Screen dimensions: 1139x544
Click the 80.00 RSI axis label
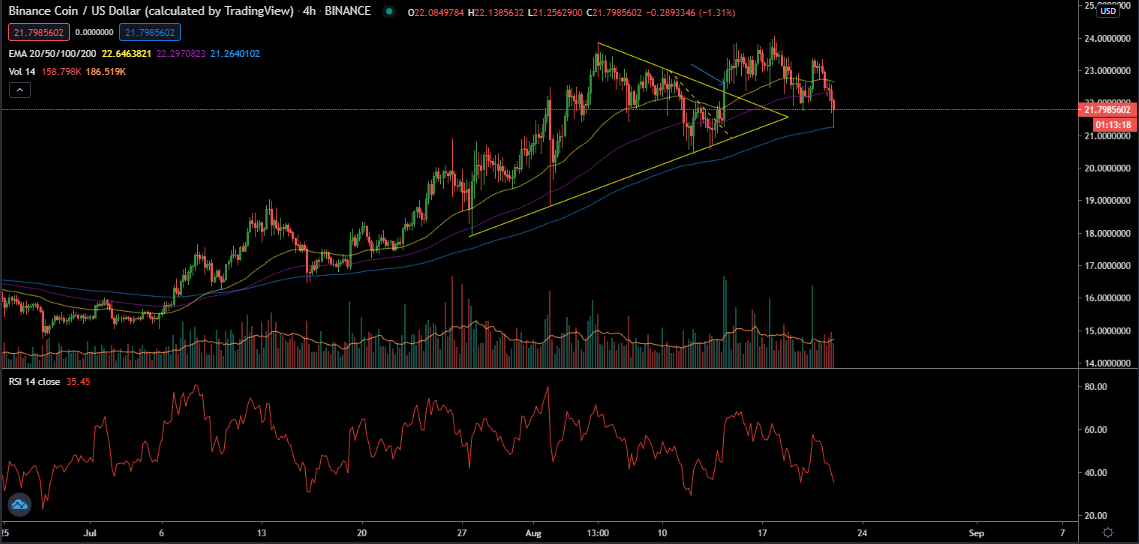(1093, 387)
